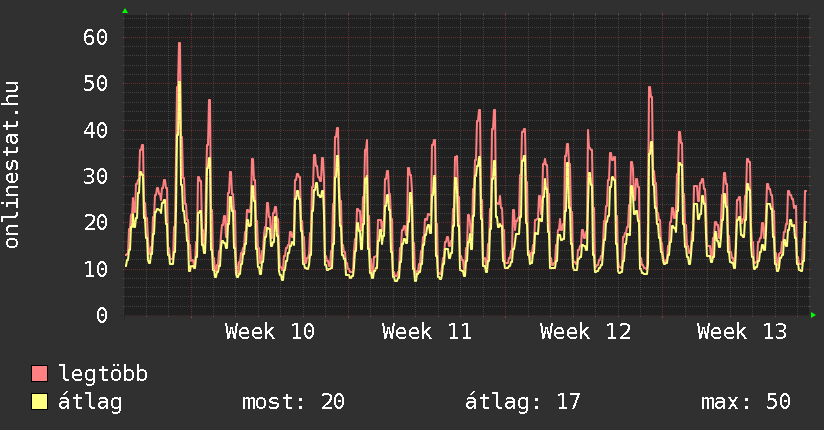This screenshot has height=430, width=824.
Task: Click the Week 13 axis label
Action: (x=742, y=332)
